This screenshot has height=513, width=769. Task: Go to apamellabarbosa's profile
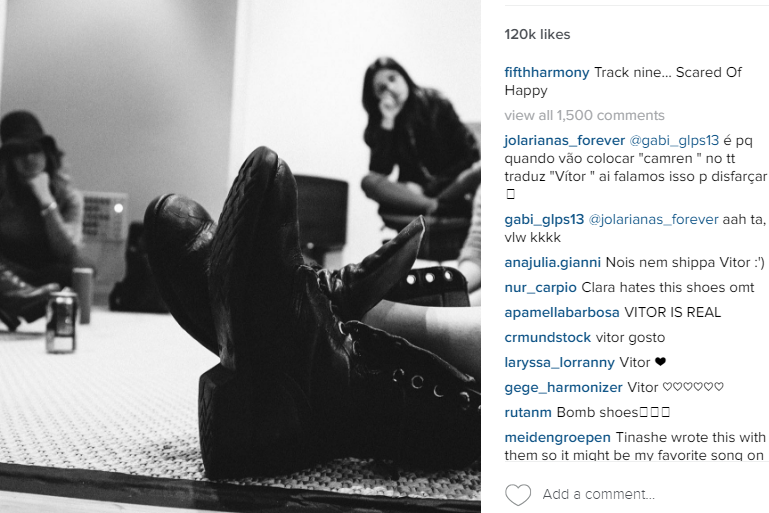tap(562, 312)
